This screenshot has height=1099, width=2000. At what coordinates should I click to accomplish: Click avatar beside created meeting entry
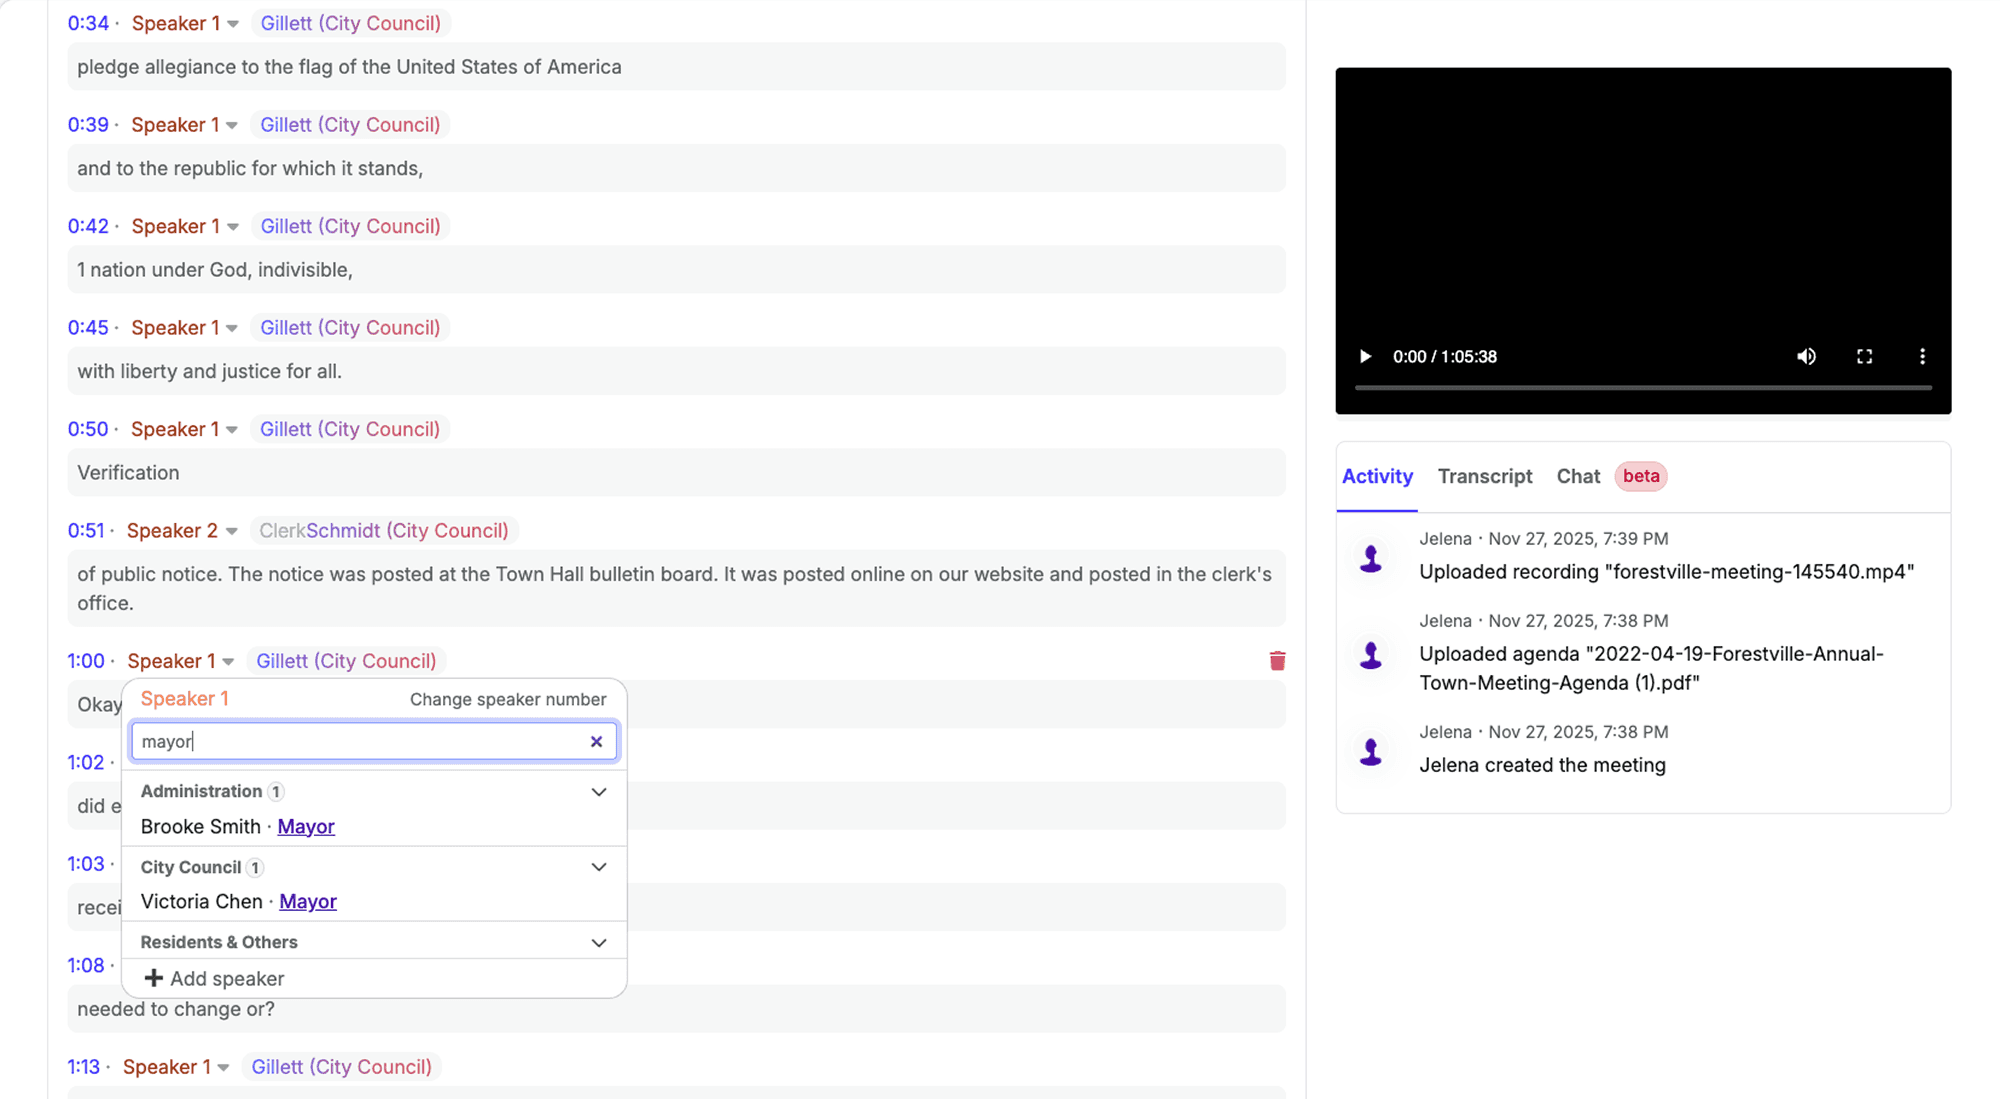coord(1371,750)
